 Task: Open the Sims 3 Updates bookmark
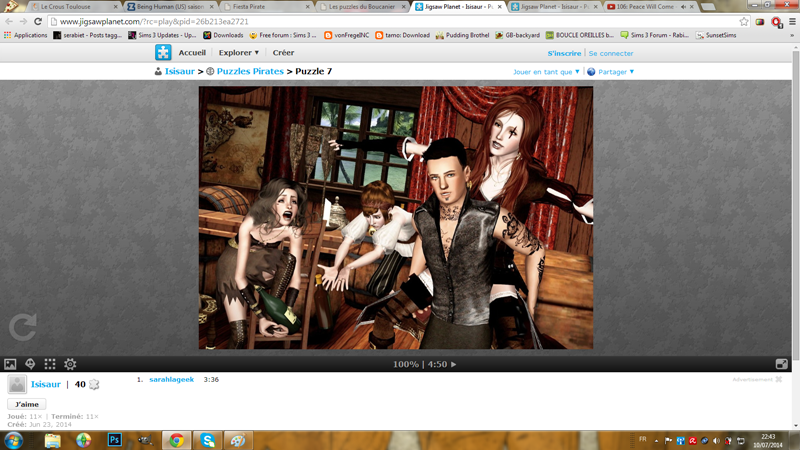pos(162,35)
